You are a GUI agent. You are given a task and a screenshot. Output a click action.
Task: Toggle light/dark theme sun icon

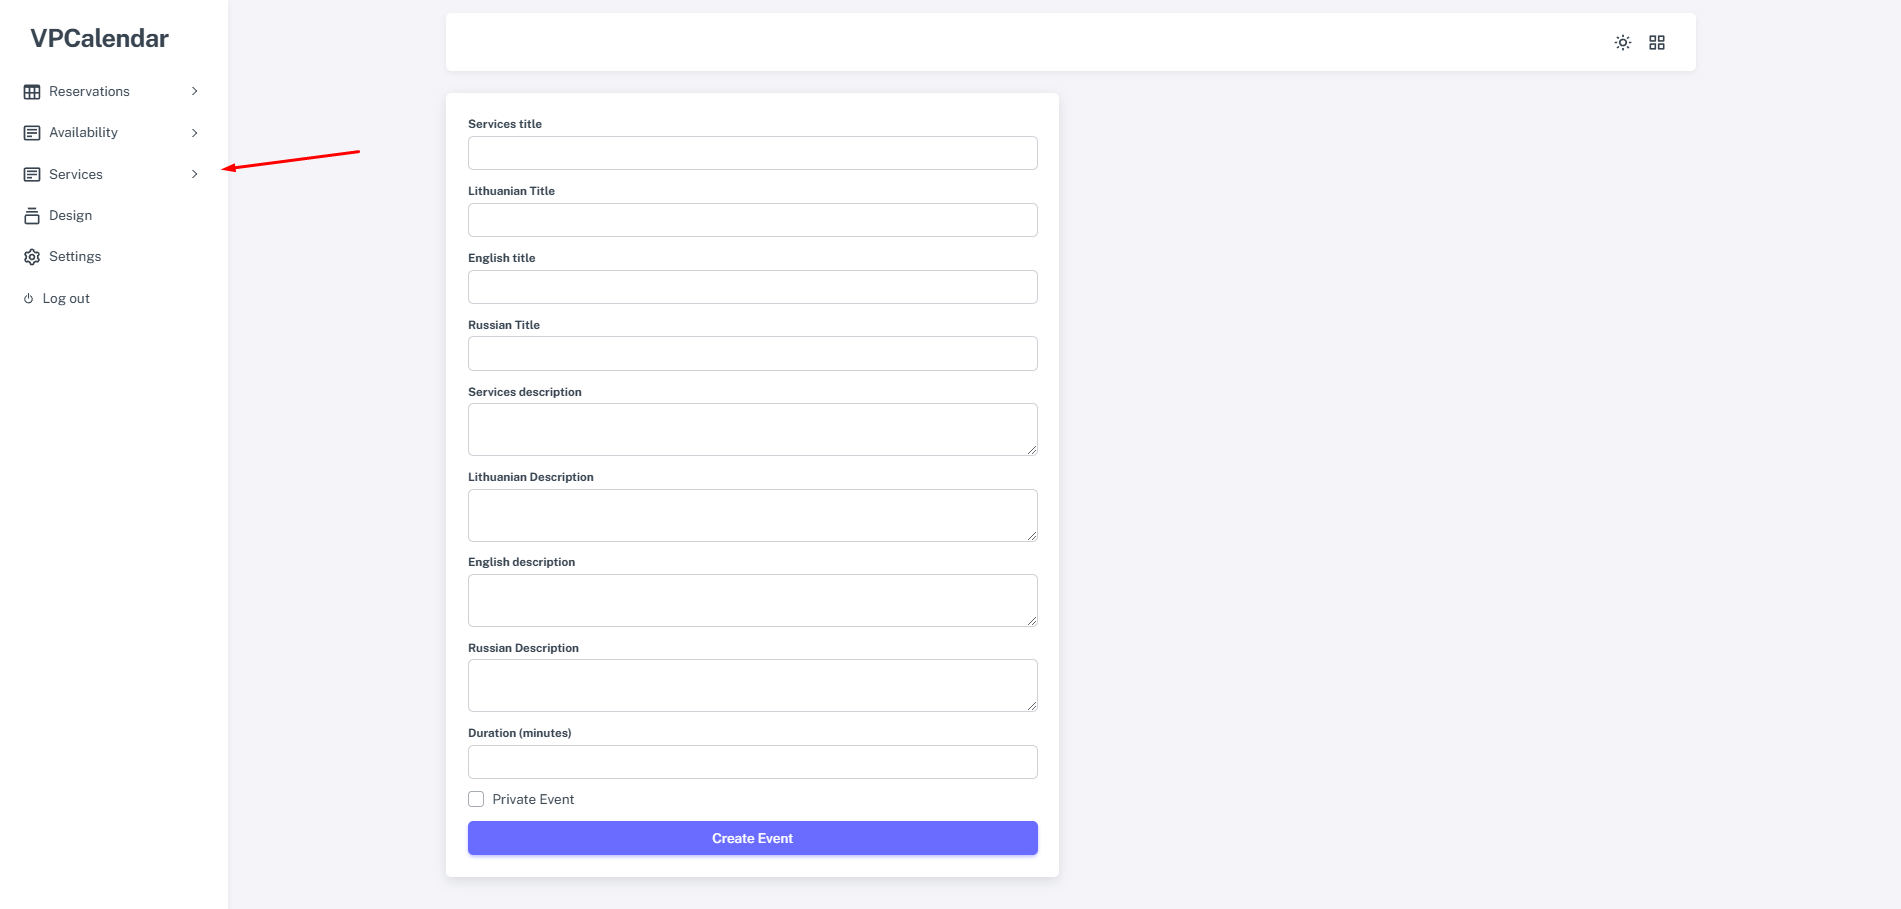(1622, 43)
